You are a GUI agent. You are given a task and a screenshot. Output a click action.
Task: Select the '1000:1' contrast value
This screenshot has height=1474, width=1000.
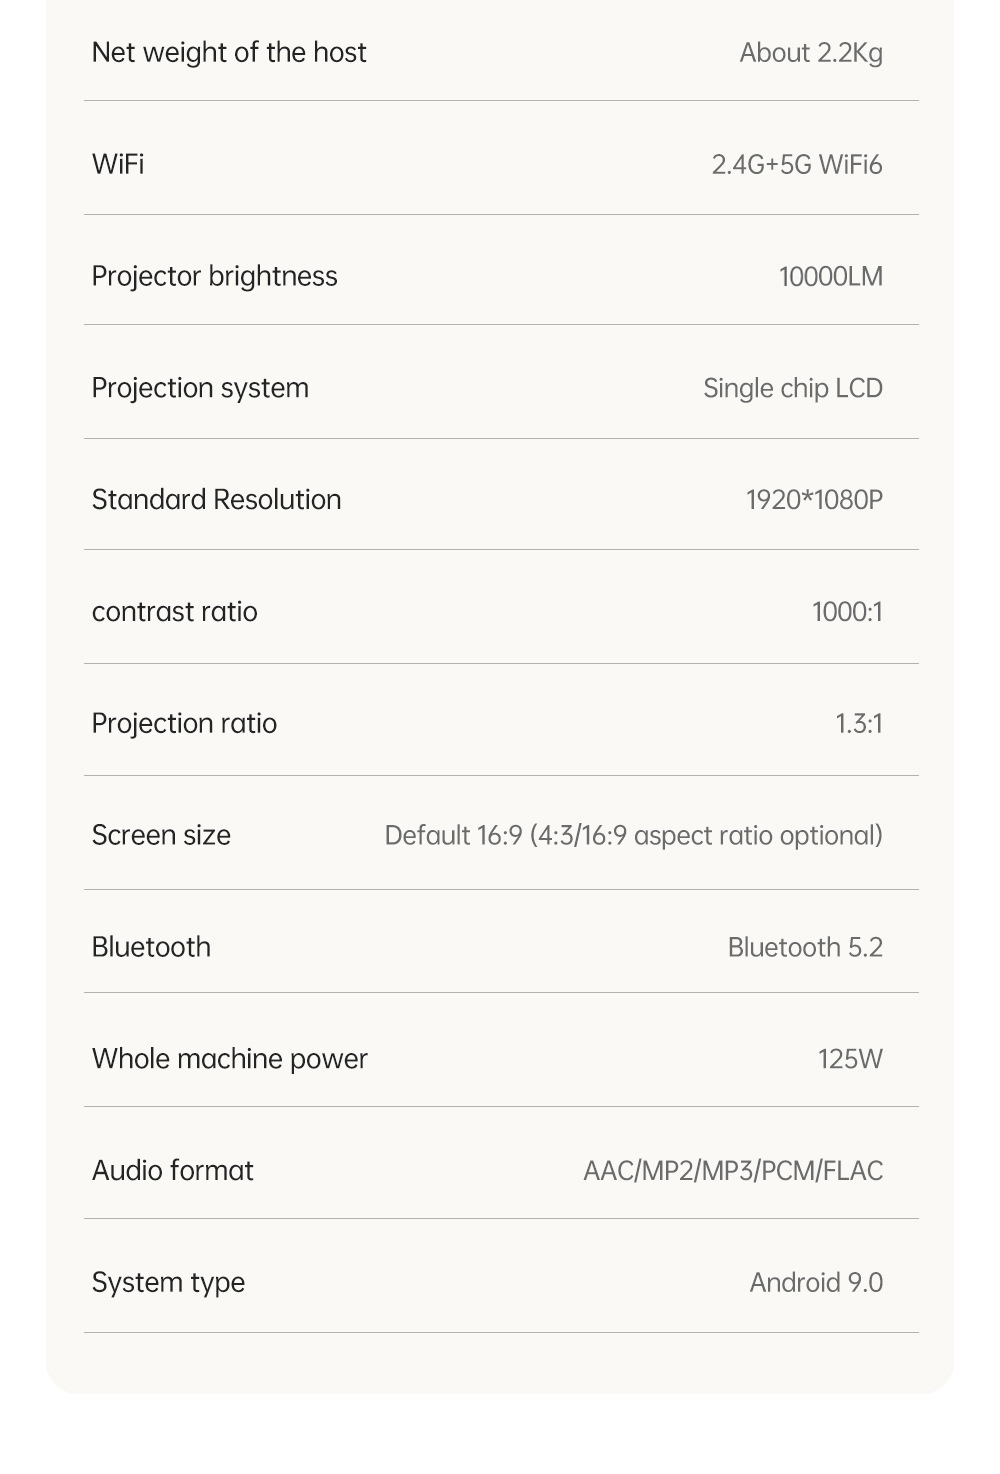[x=848, y=612]
